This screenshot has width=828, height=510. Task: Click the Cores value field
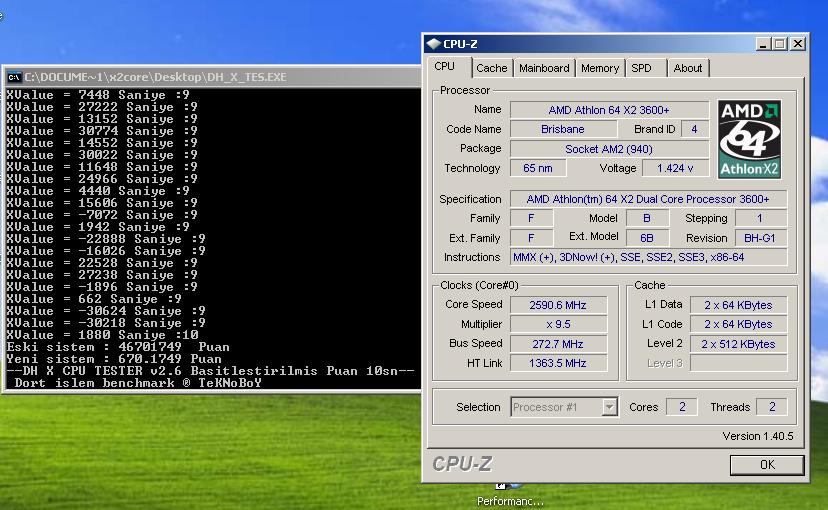point(682,407)
